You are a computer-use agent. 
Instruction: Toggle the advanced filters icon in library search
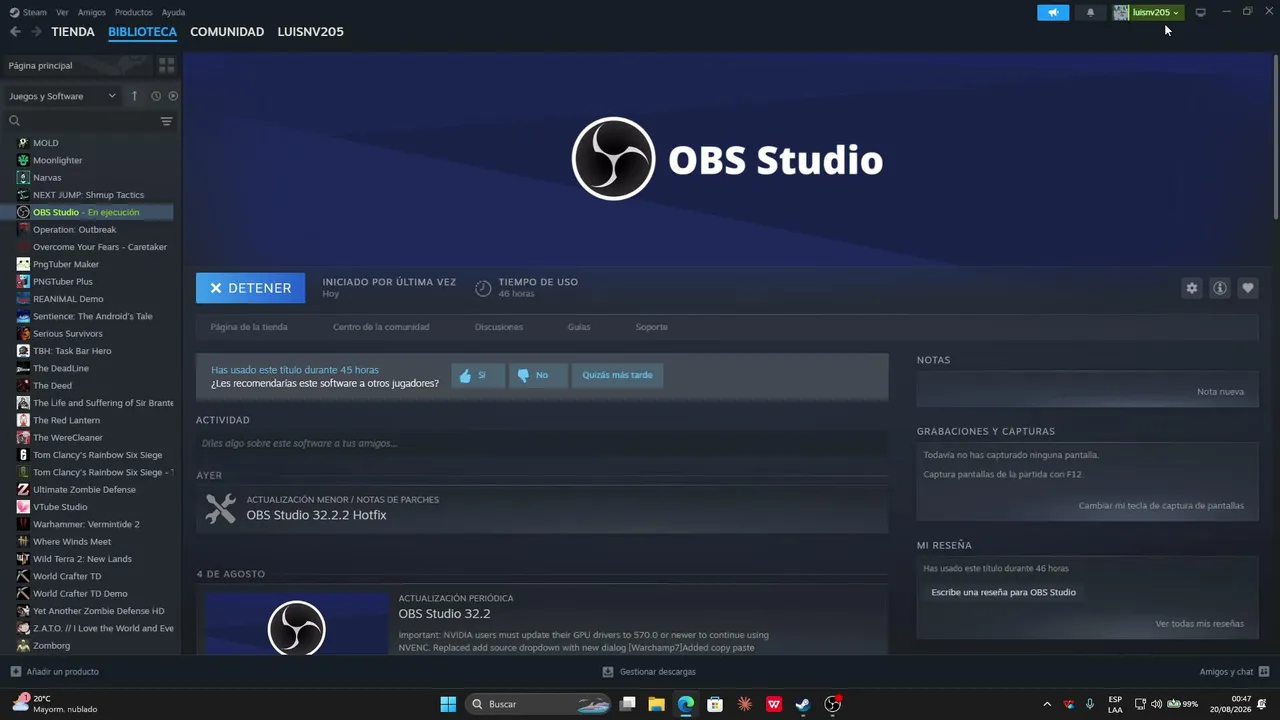click(166, 121)
